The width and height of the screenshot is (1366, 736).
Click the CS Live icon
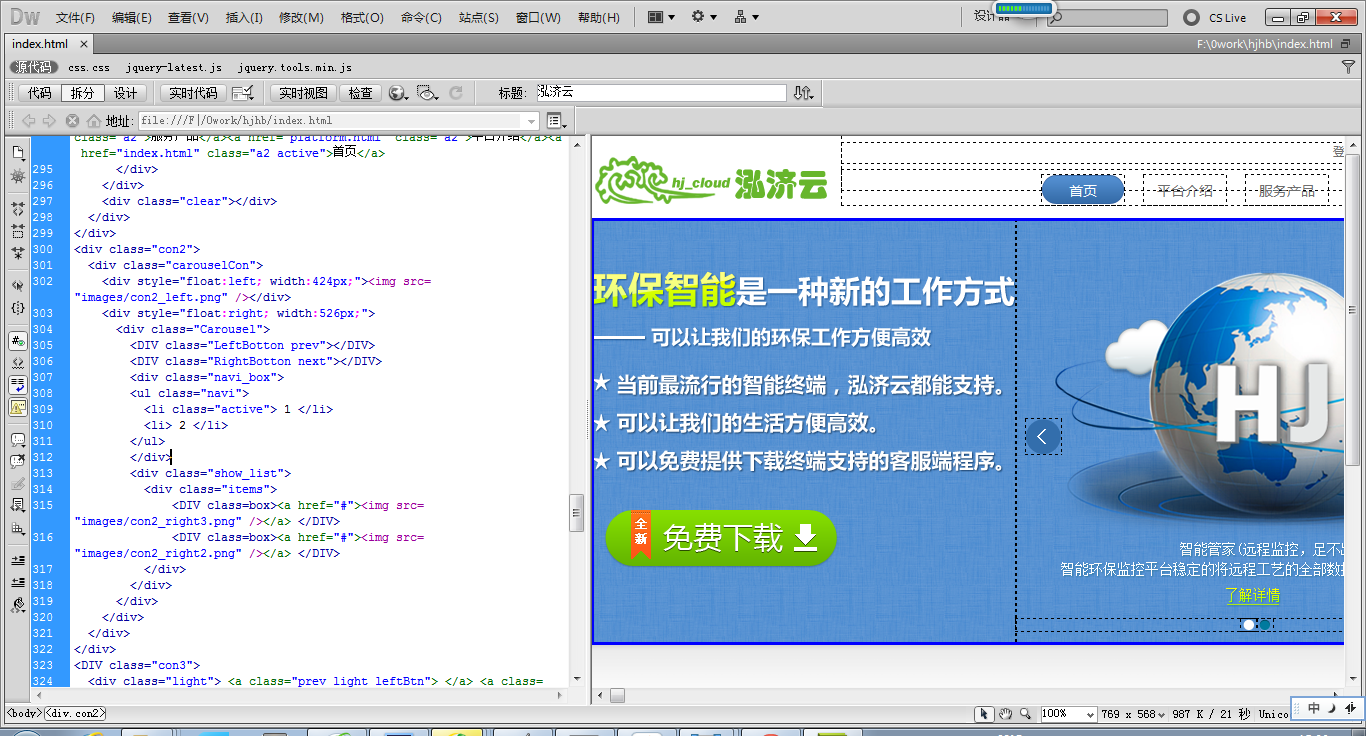click(x=1191, y=17)
